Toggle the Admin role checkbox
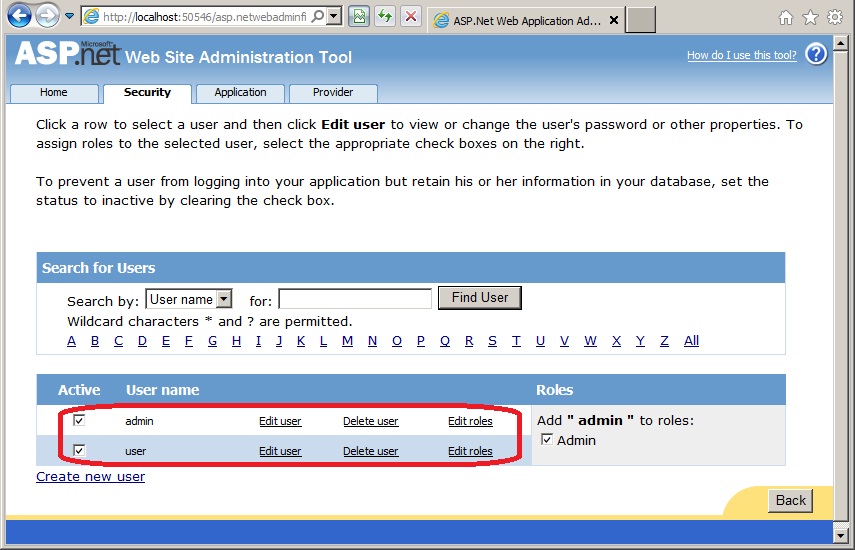Screen dimensions: 855x550 547,439
